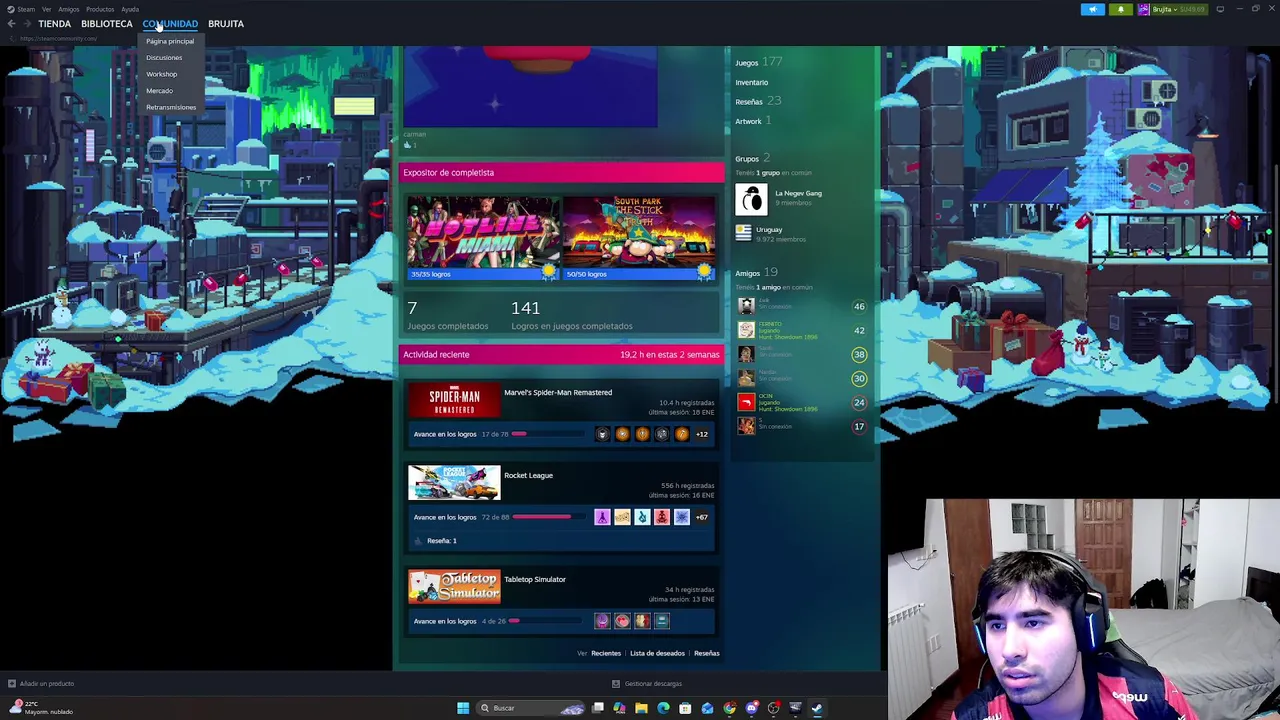Viewport: 1280px width, 720px height.
Task: Click the Tabletop Simulator achievement progress bar
Action: (x=547, y=621)
